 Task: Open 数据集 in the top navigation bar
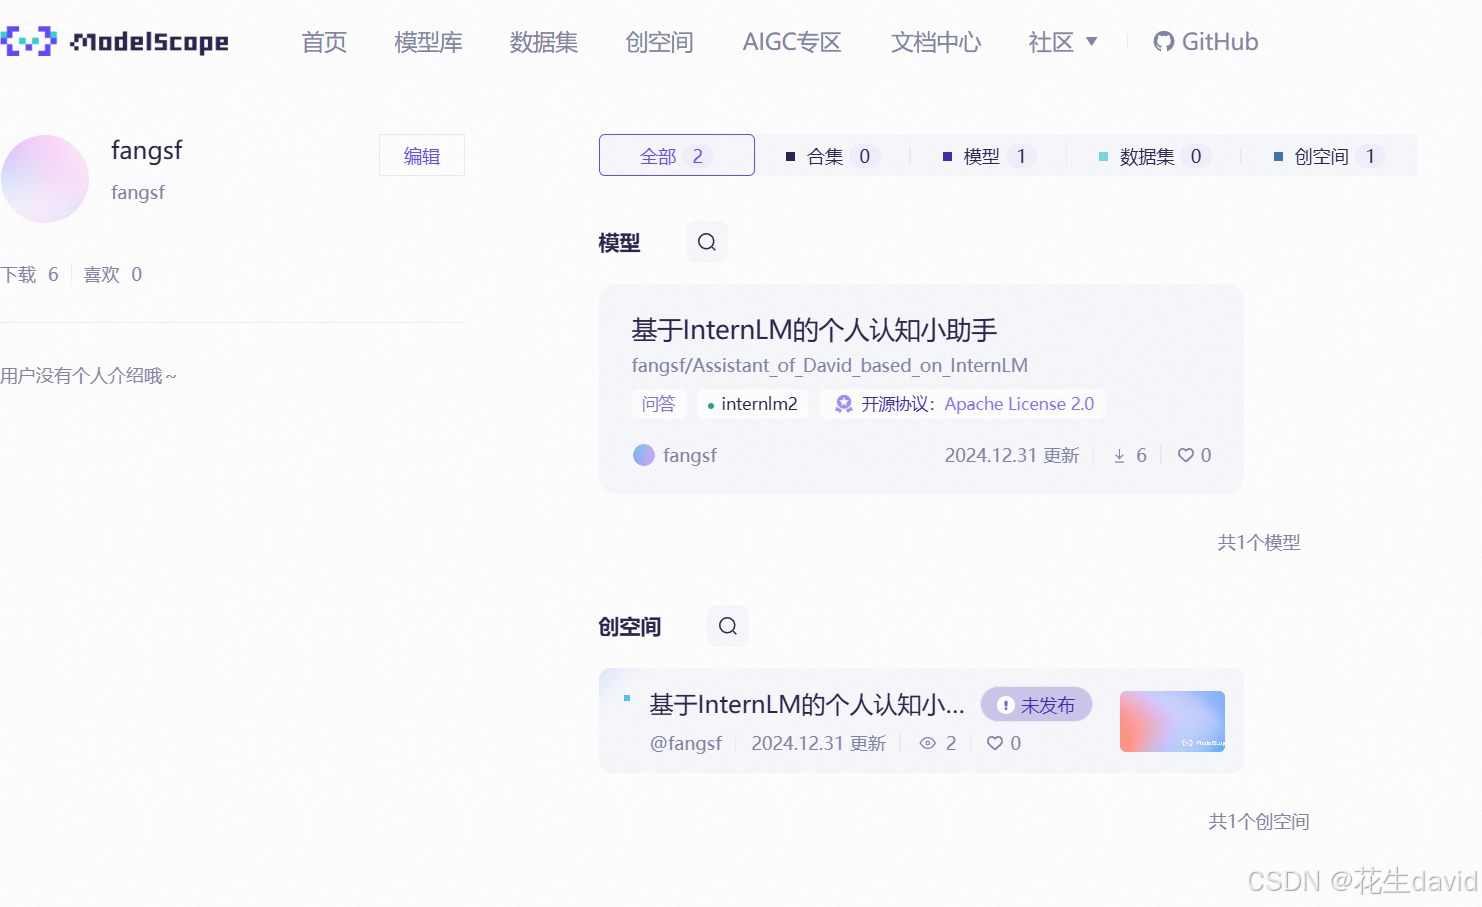[x=544, y=42]
